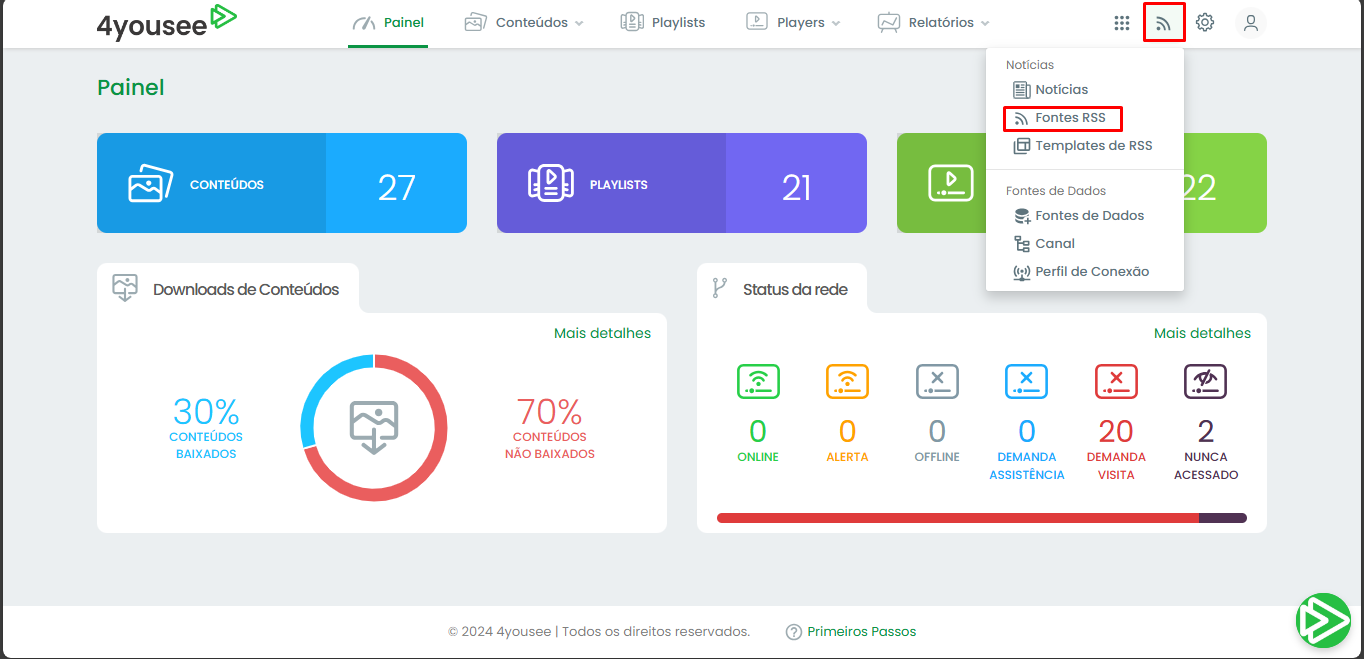Open the apps grid icon
This screenshot has width=1364, height=659.
pos(1122,23)
